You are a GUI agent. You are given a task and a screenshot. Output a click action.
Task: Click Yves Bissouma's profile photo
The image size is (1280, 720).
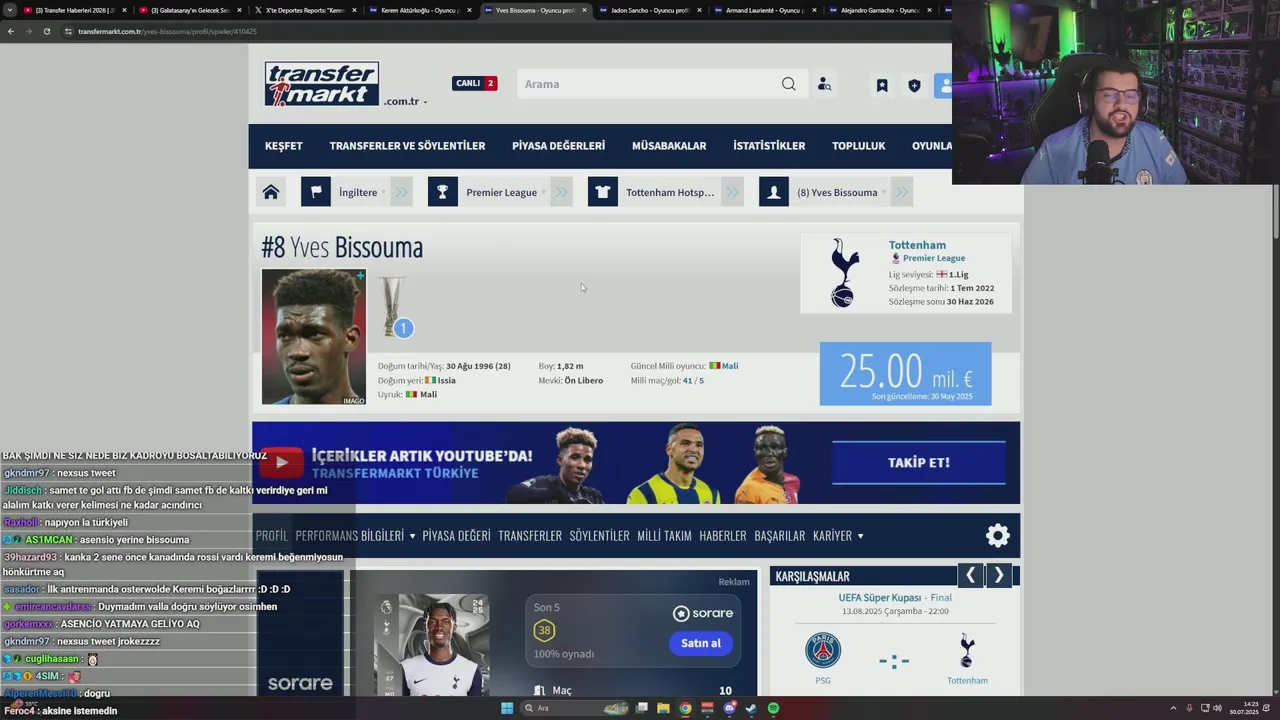pos(314,337)
